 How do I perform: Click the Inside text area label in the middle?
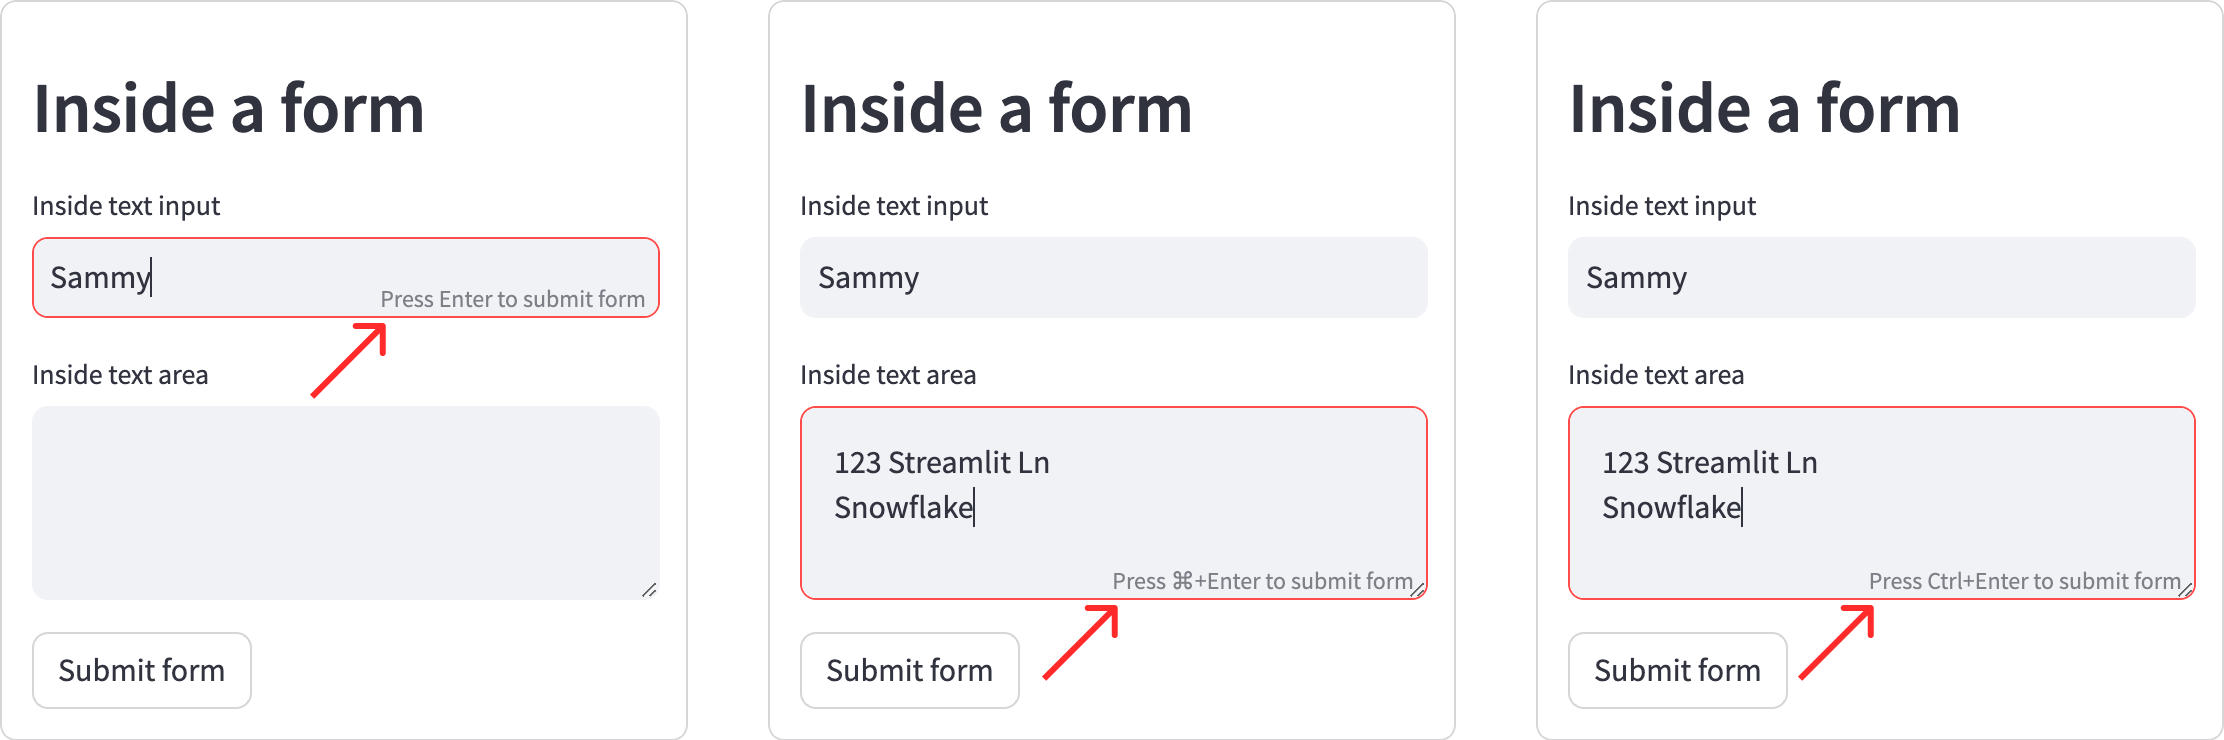888,374
